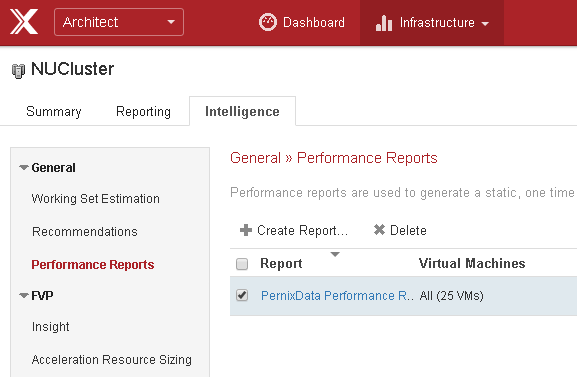This screenshot has height=377, width=577.
Task: Open the Infrastructure menu
Action: [432, 23]
